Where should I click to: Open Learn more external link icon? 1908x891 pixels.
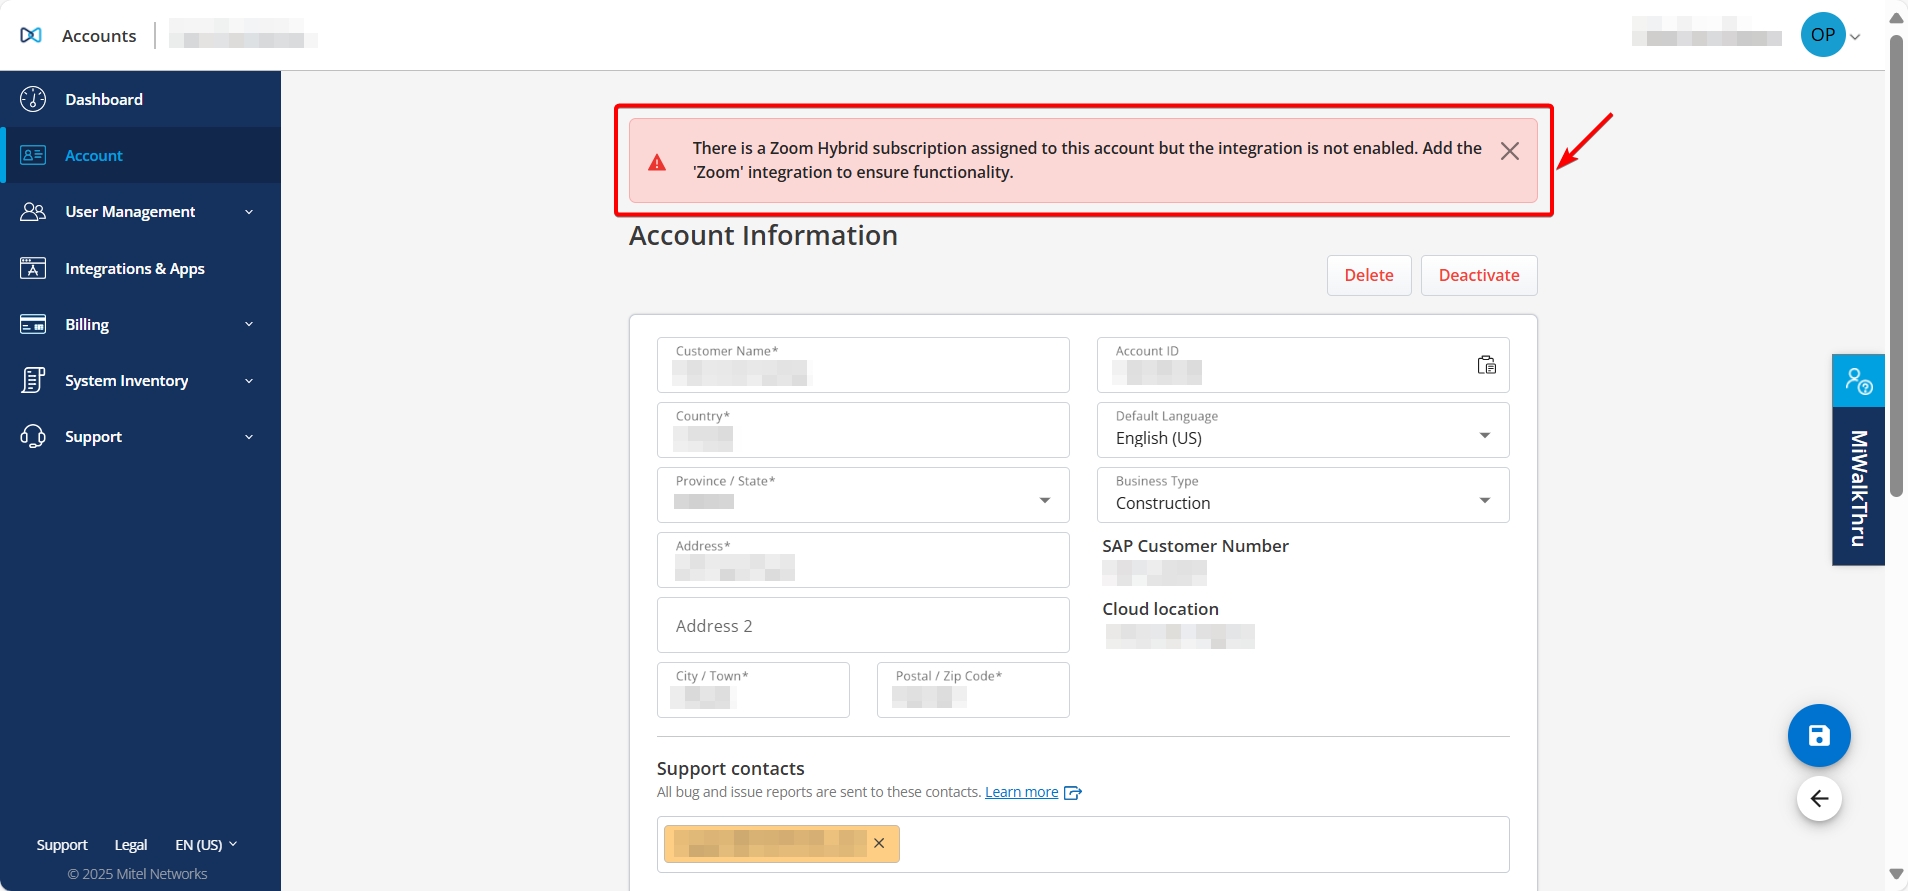pyautogui.click(x=1073, y=793)
